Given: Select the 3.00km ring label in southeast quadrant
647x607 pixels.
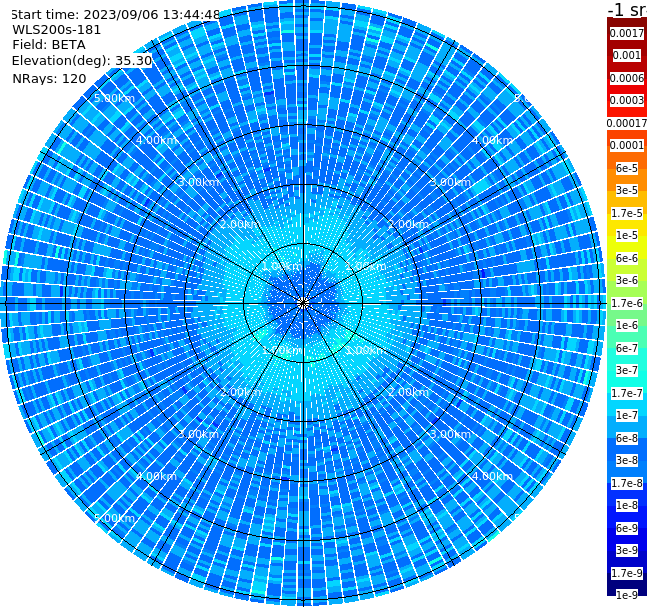Looking at the screenshot, I should point(451,434).
